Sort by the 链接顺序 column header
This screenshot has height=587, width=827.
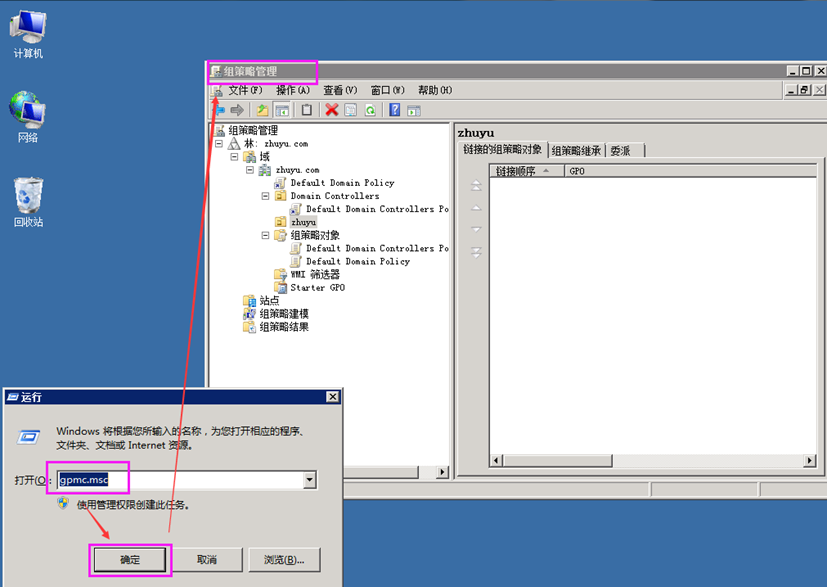527,171
